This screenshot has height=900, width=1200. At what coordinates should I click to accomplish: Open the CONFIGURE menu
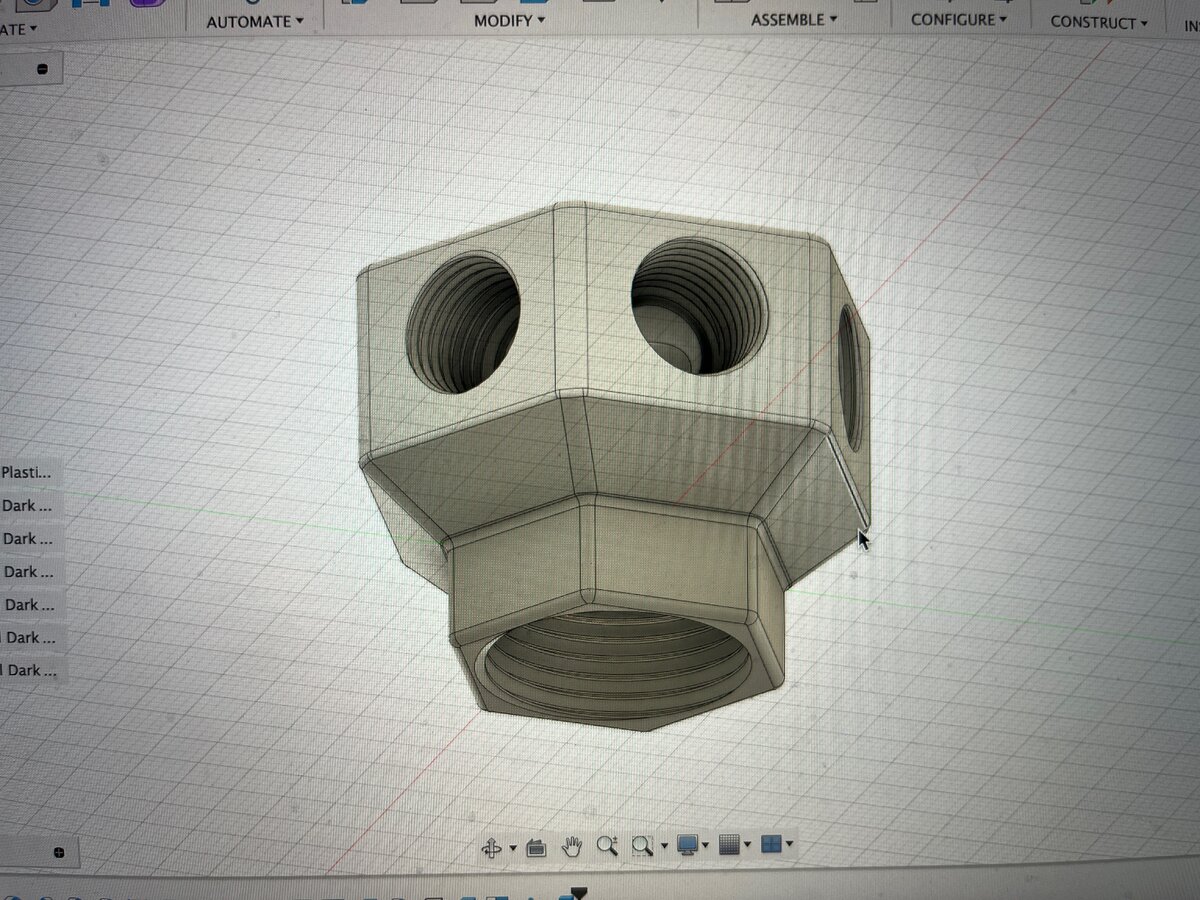coord(959,19)
